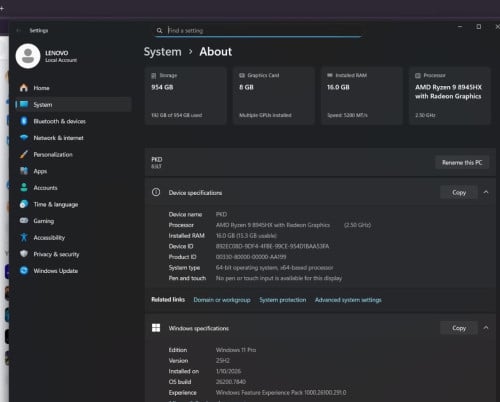Collapse the Windows specifications section
Image resolution: width=500 pixels, height=402 pixels.
pyautogui.click(x=486, y=328)
